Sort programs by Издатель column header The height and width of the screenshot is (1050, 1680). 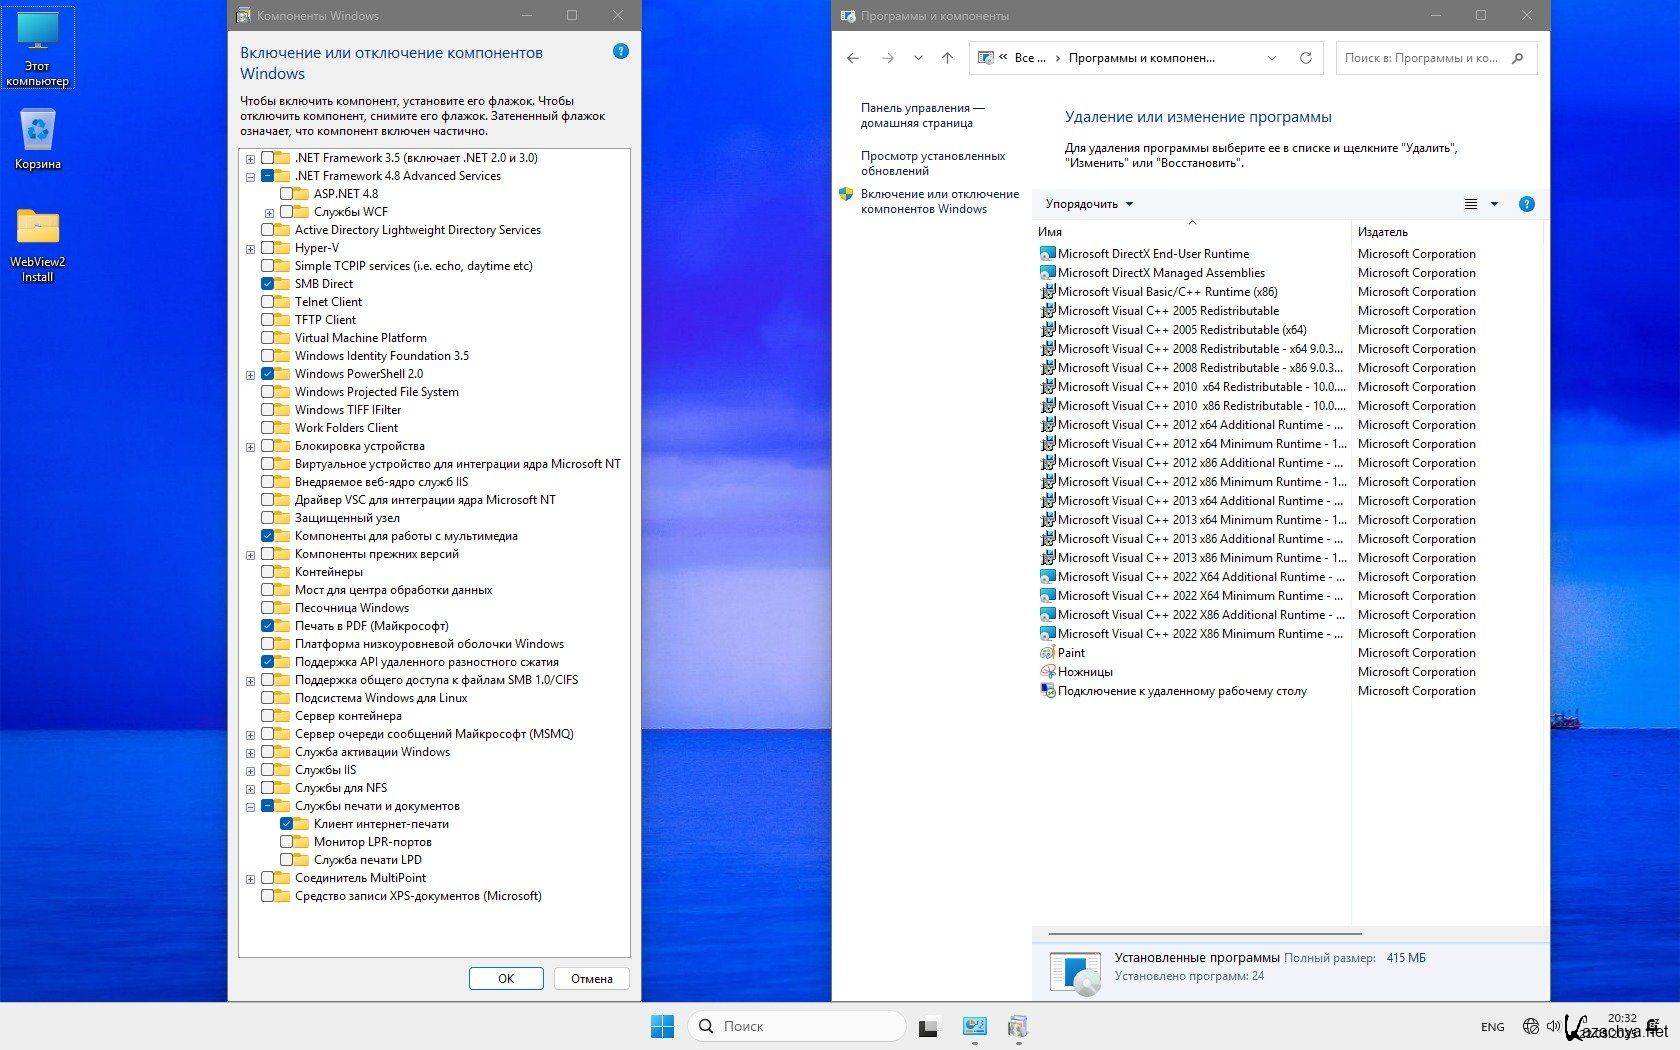pos(1383,232)
